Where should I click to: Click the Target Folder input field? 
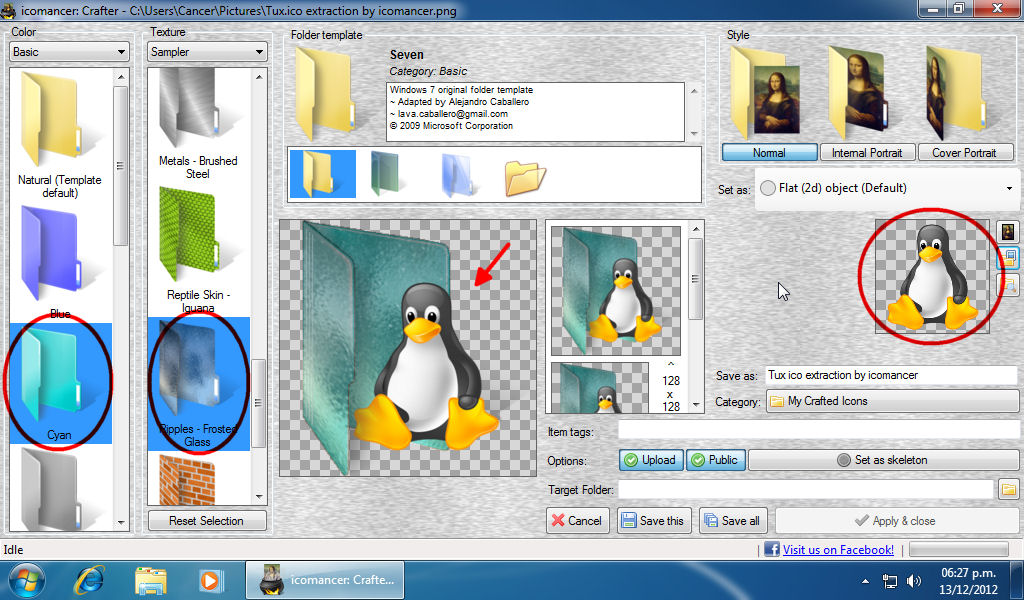coord(806,489)
